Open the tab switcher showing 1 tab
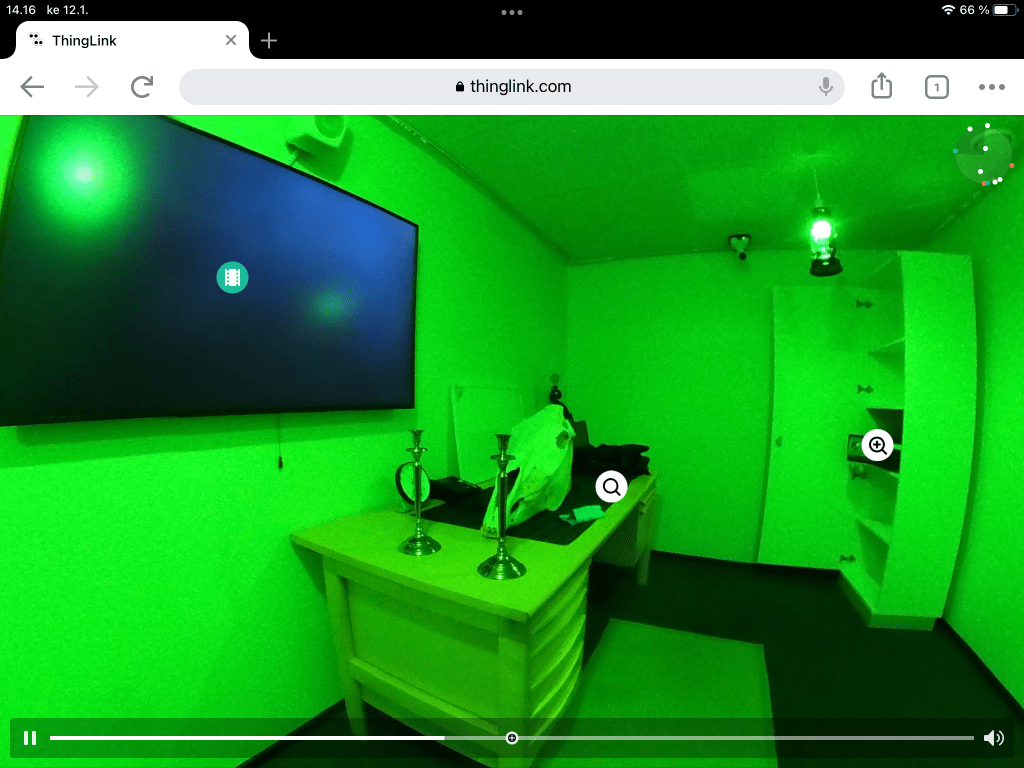This screenshot has width=1024, height=768. 936,87
